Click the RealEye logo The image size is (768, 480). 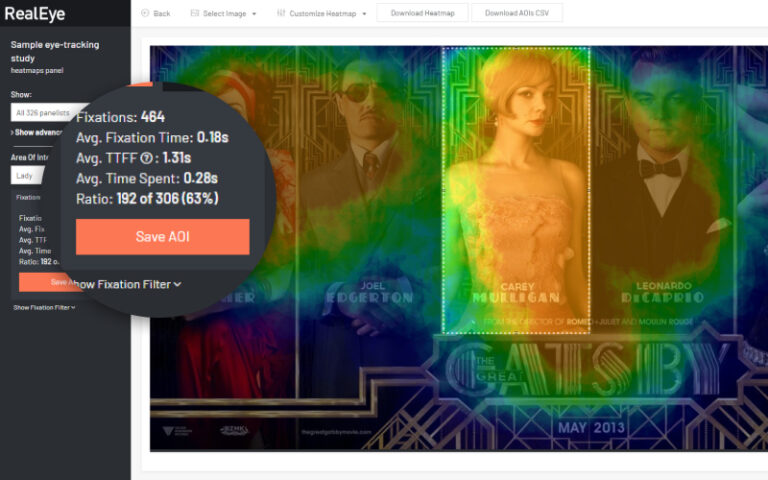click(x=33, y=13)
